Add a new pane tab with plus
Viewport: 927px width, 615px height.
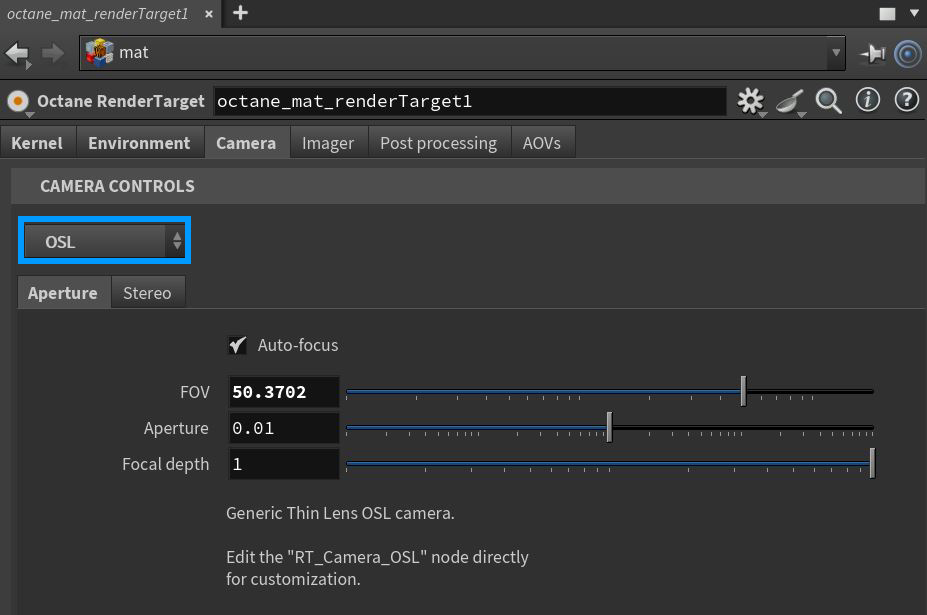click(240, 13)
